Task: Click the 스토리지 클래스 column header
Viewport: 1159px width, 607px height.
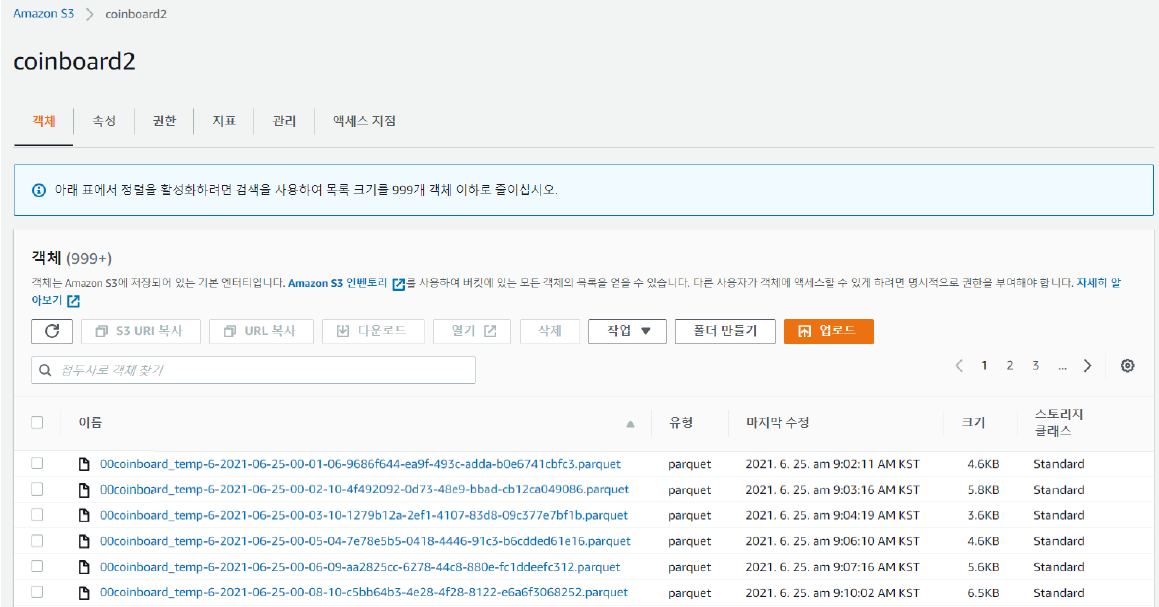Action: click(x=1058, y=422)
